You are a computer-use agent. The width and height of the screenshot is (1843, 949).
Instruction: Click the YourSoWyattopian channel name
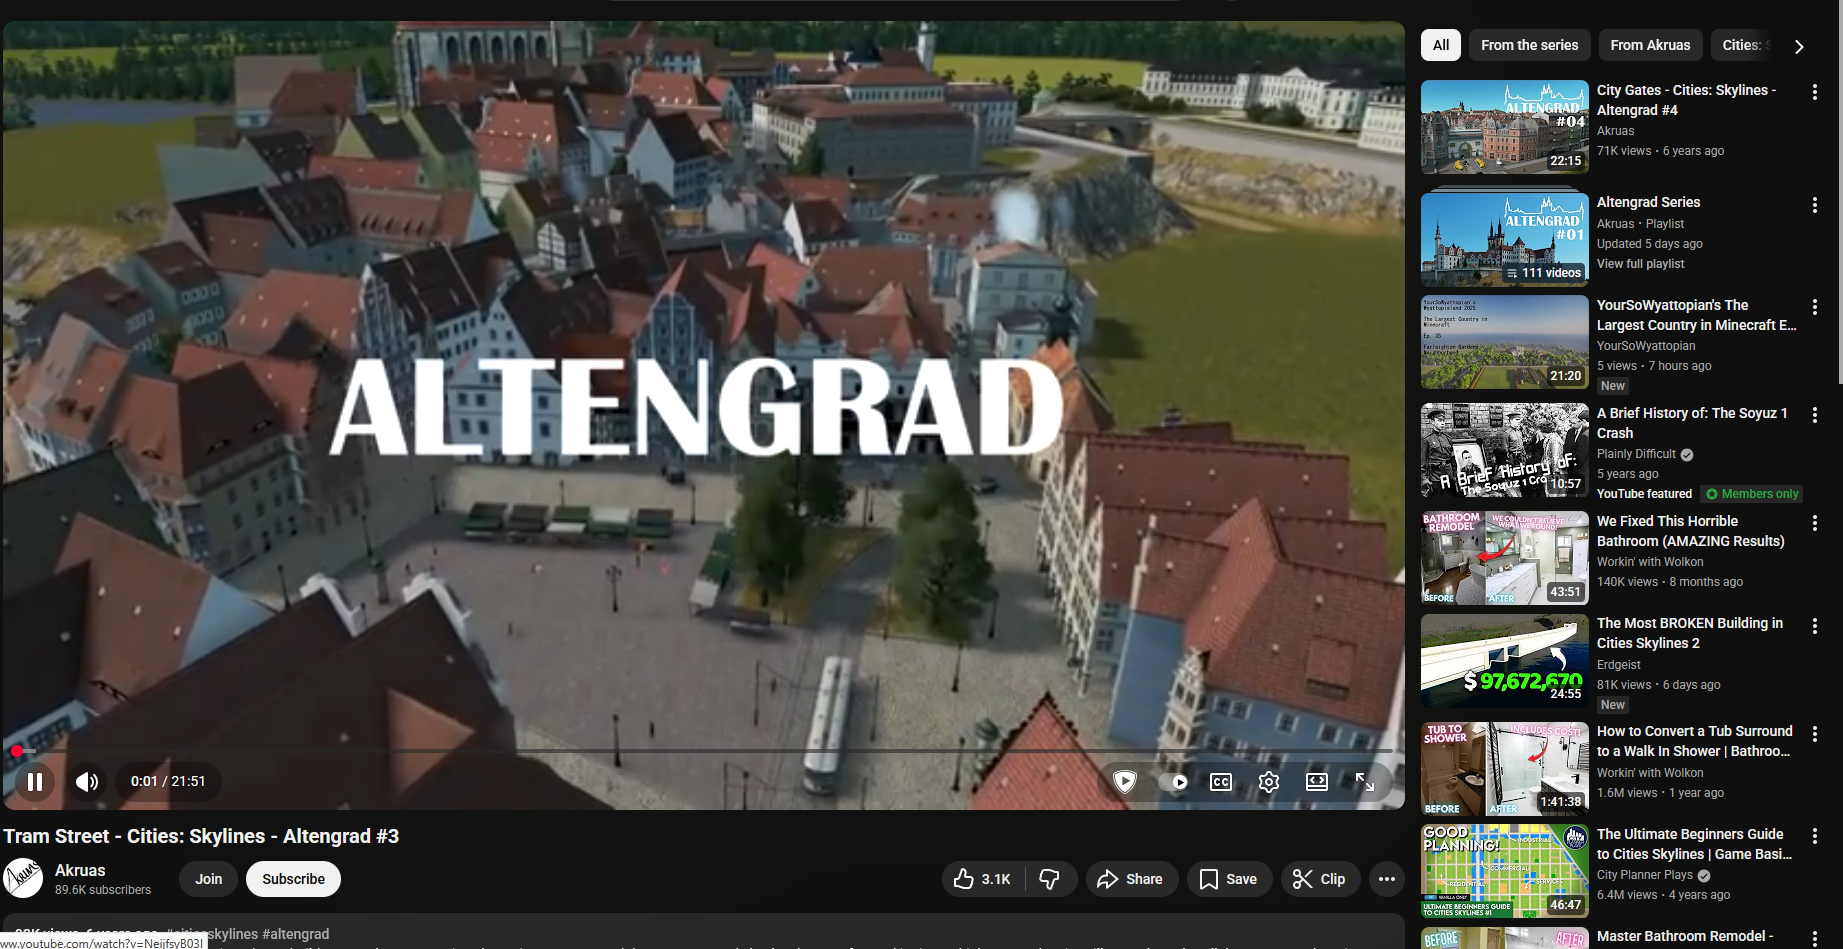pyautogui.click(x=1646, y=346)
